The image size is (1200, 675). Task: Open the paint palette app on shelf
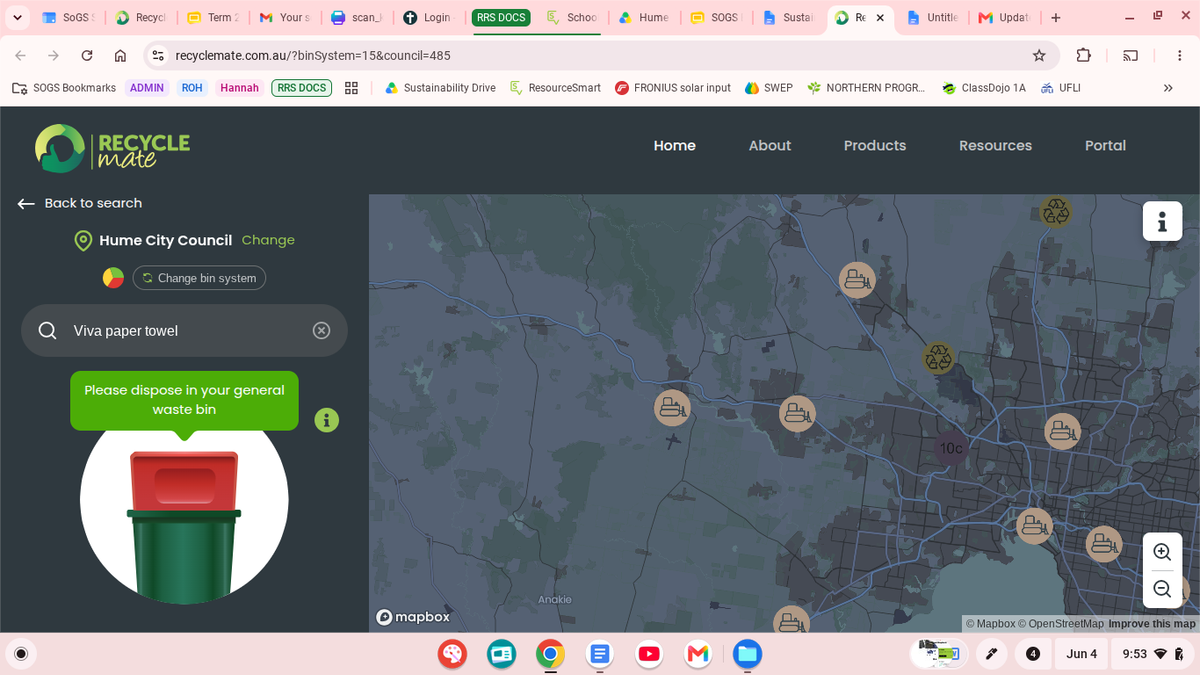pyautogui.click(x=452, y=654)
